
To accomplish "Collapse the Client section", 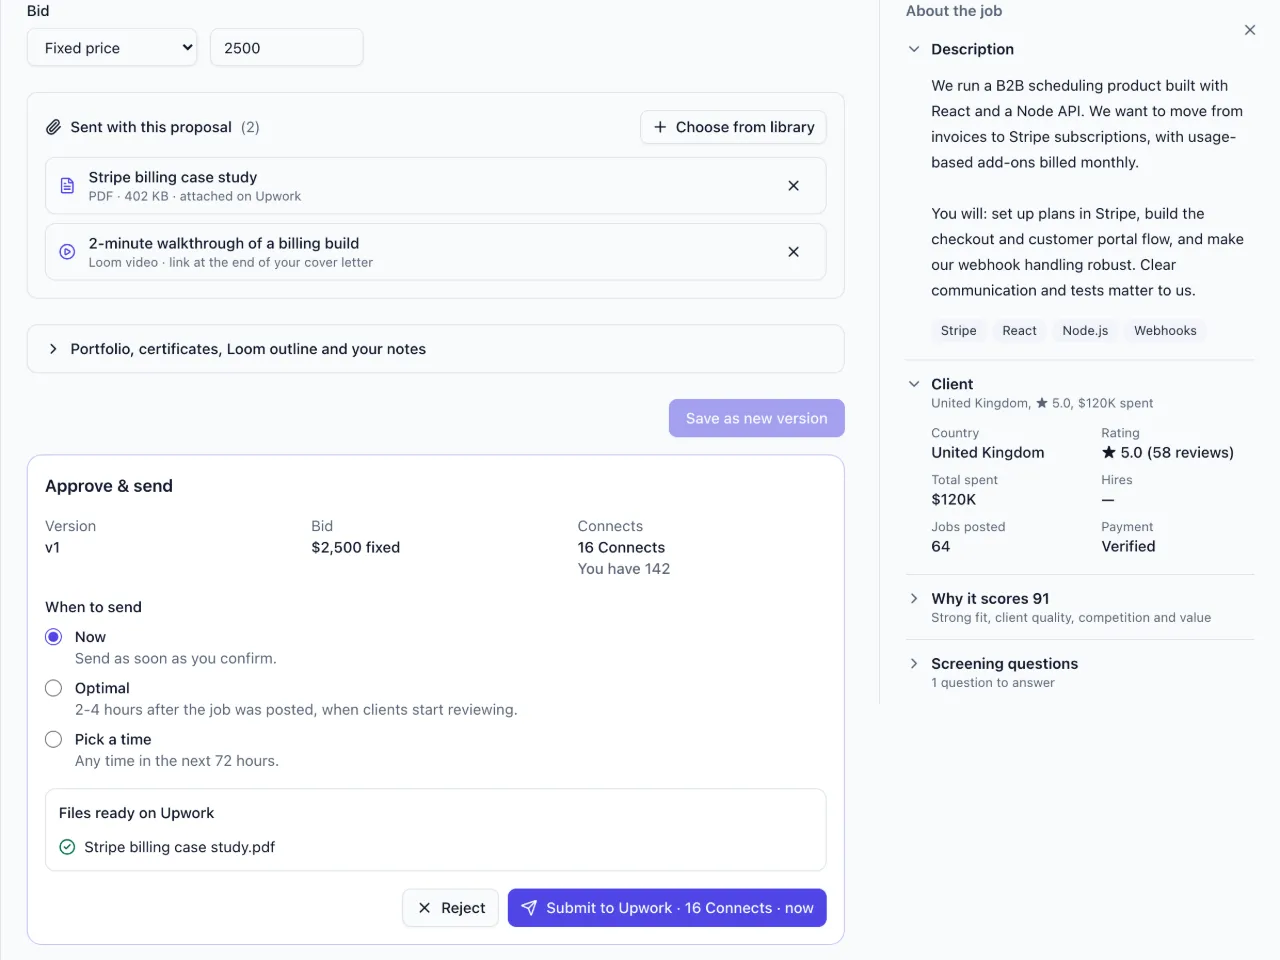I will (914, 384).
